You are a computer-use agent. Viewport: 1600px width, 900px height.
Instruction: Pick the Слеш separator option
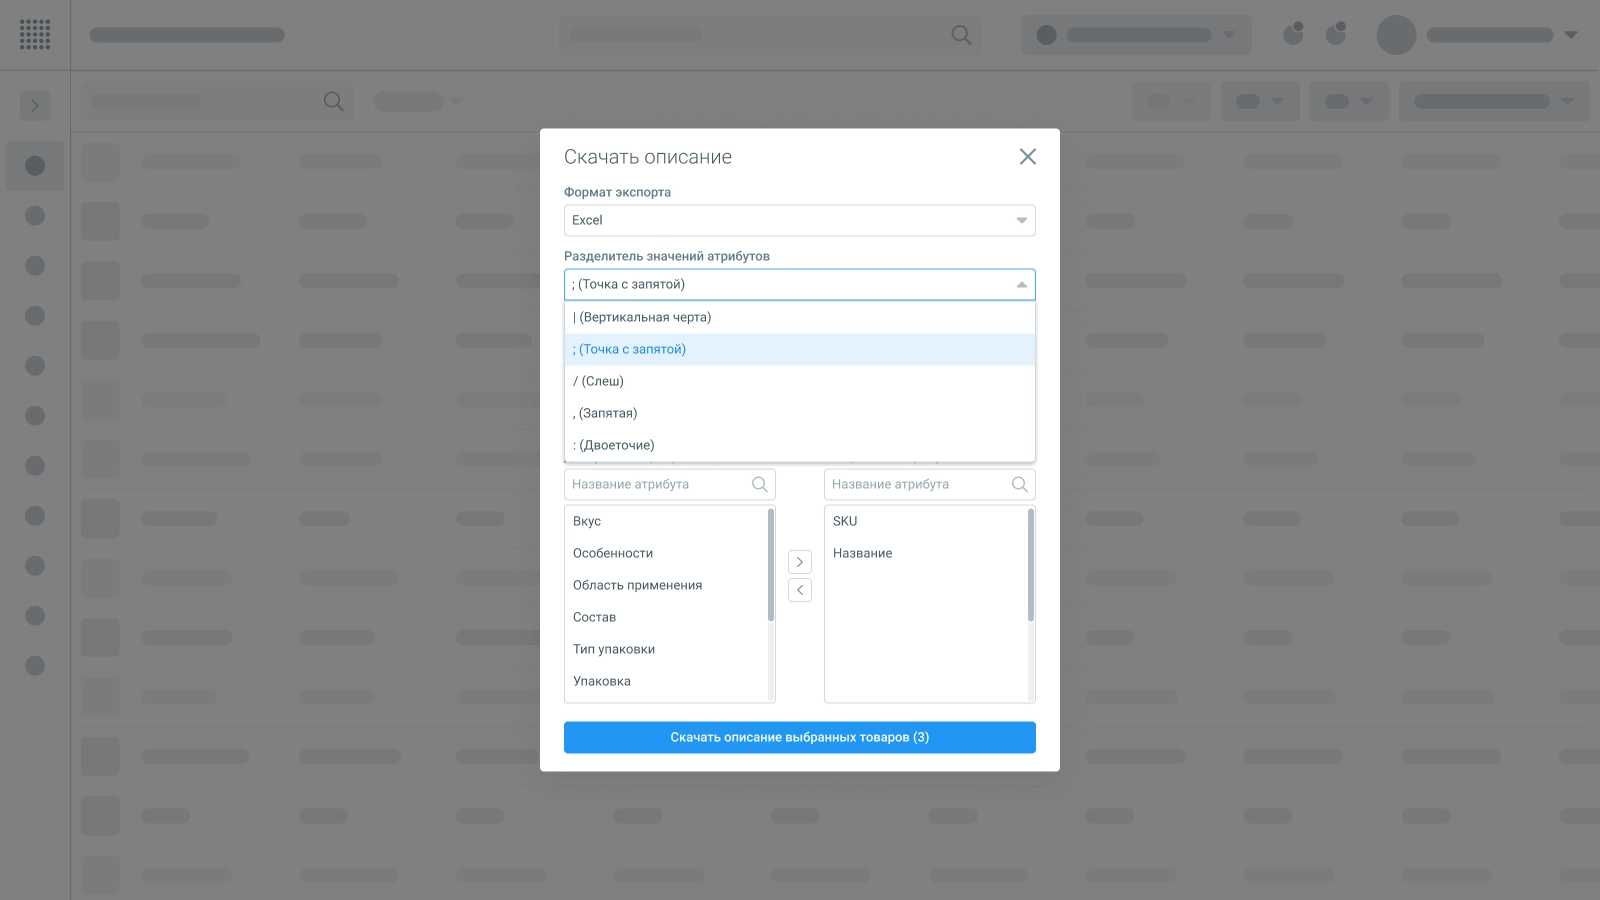pos(599,382)
